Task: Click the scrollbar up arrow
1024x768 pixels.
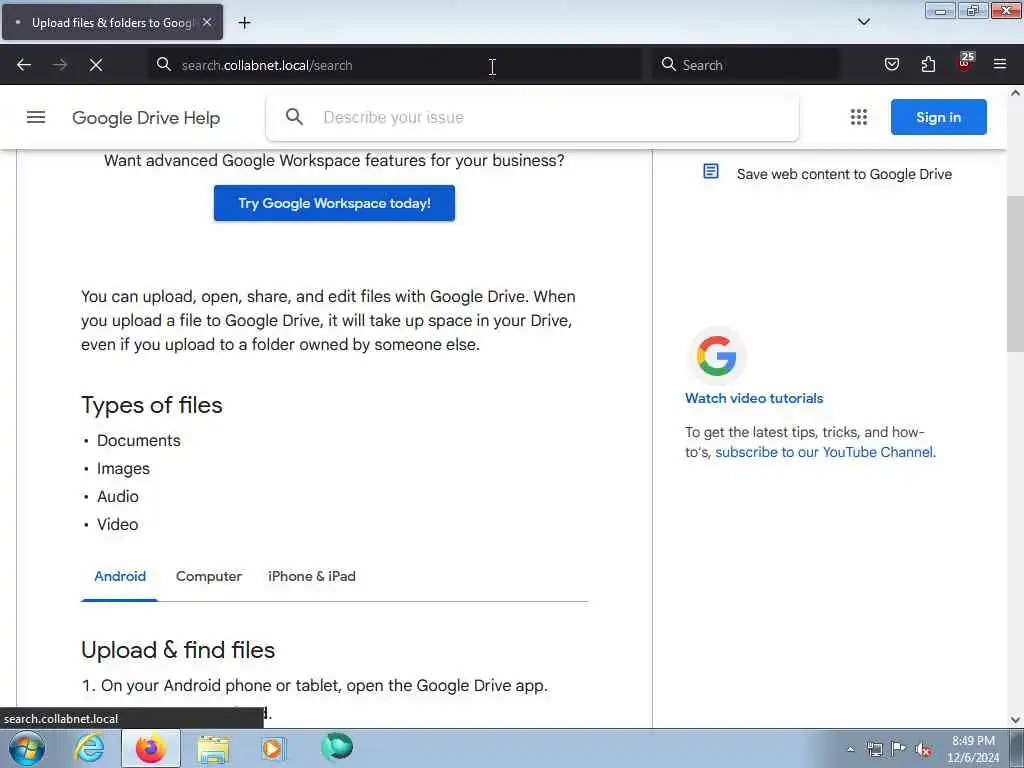Action: click(1016, 93)
